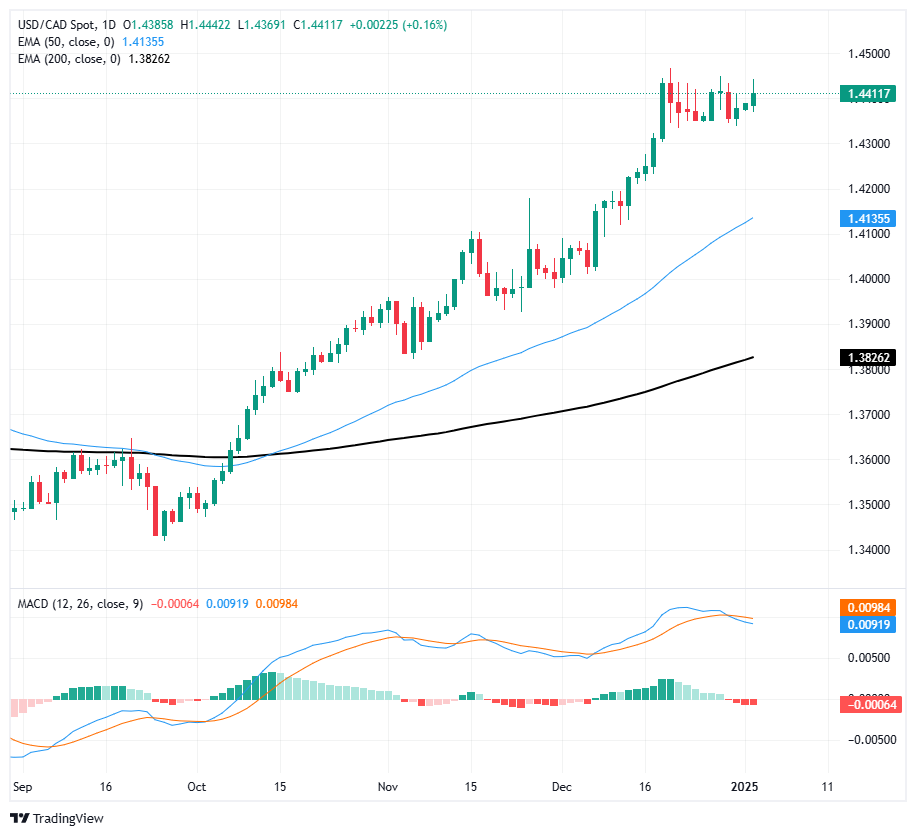Click the red histogram -0.00064 value tag
The image size is (916, 836).
pos(868,705)
